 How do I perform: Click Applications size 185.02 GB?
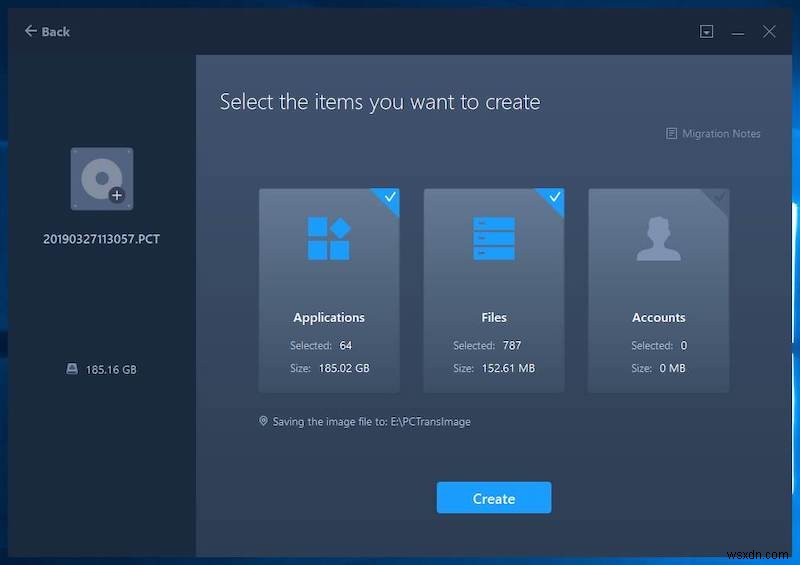[344, 369]
